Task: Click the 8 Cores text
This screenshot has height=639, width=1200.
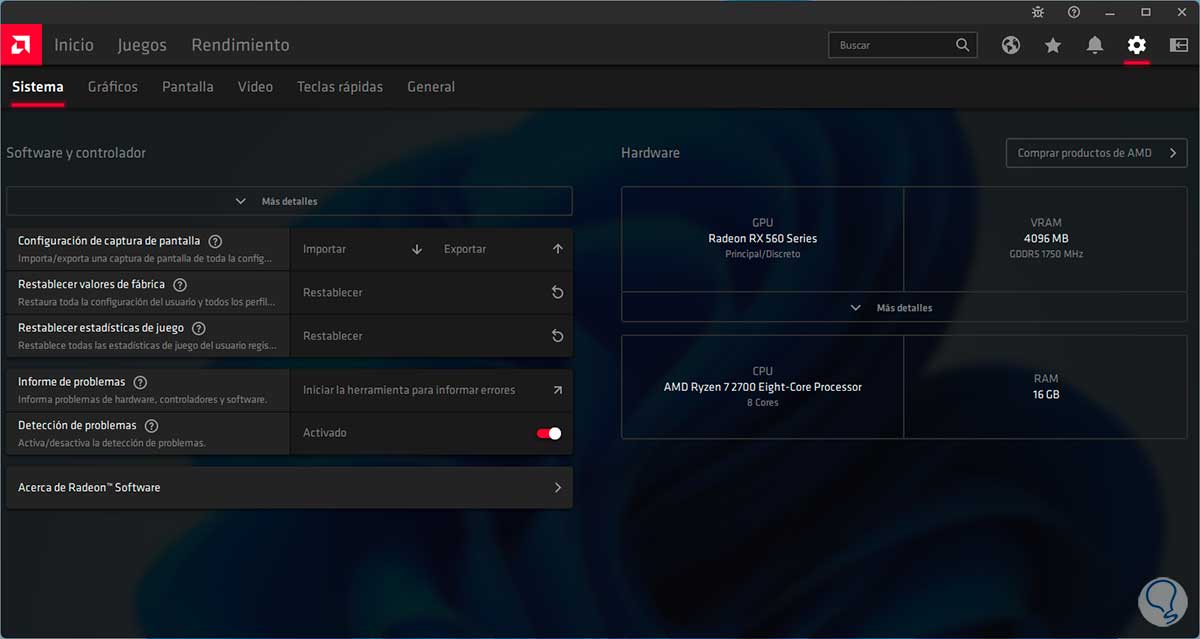Action: pyautogui.click(x=762, y=403)
